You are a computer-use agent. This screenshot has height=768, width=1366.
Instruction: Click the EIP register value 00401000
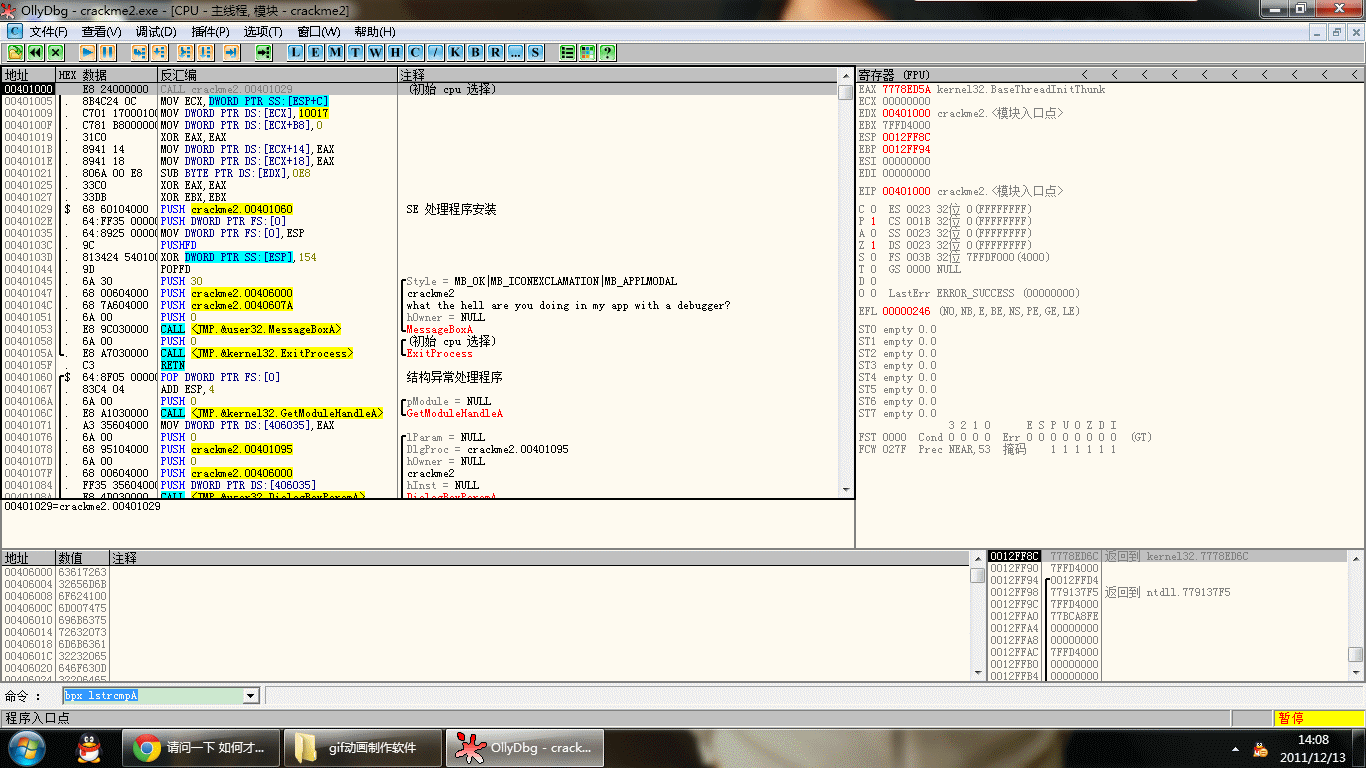(x=906, y=191)
